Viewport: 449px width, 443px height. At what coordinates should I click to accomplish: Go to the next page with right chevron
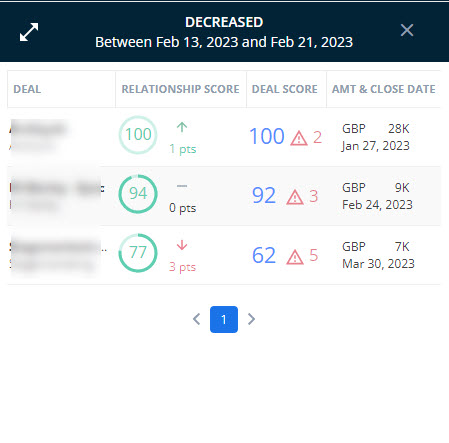pyautogui.click(x=251, y=319)
